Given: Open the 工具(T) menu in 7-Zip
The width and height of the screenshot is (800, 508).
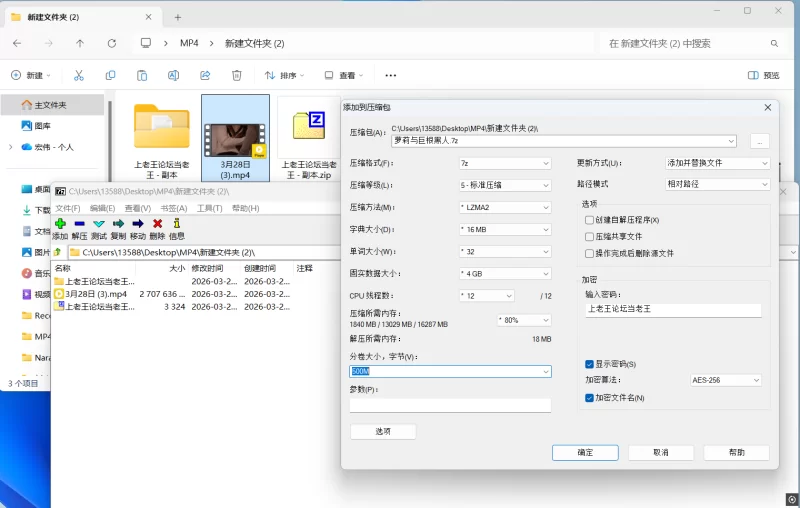Looking at the screenshot, I should pos(209,208).
